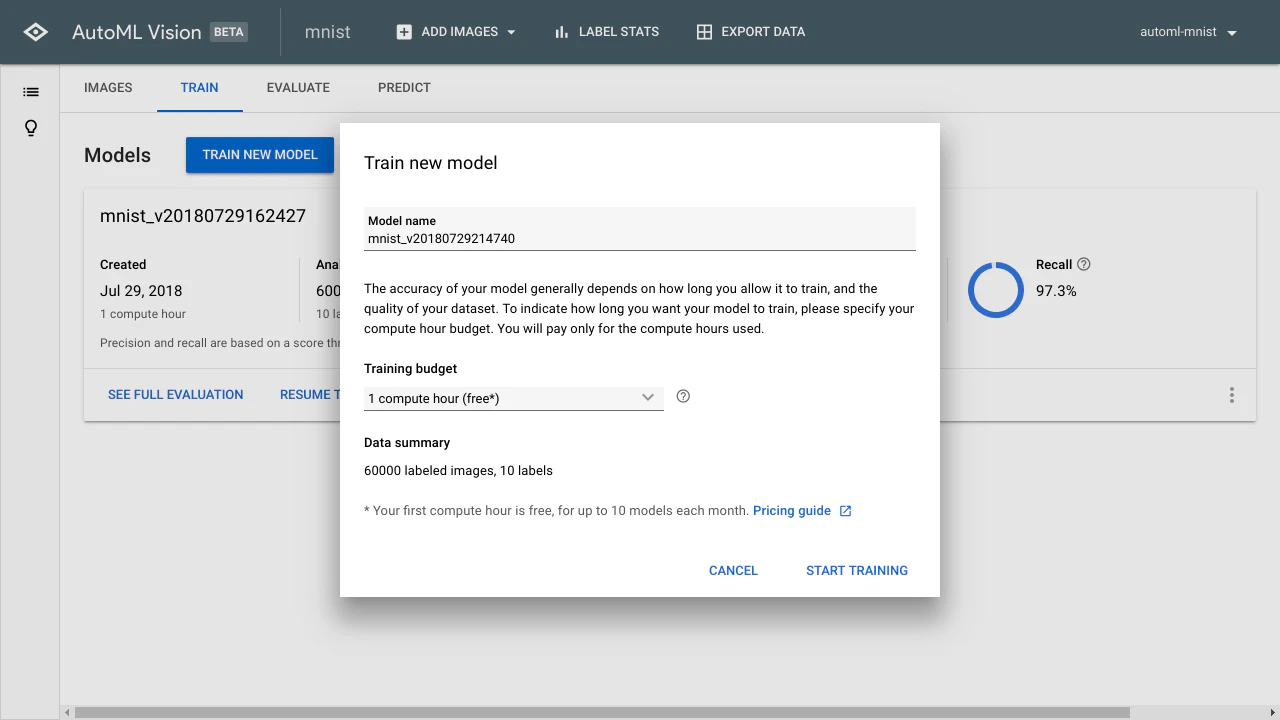This screenshot has height=720, width=1280.
Task: Click the BETA badge label
Action: tap(228, 32)
